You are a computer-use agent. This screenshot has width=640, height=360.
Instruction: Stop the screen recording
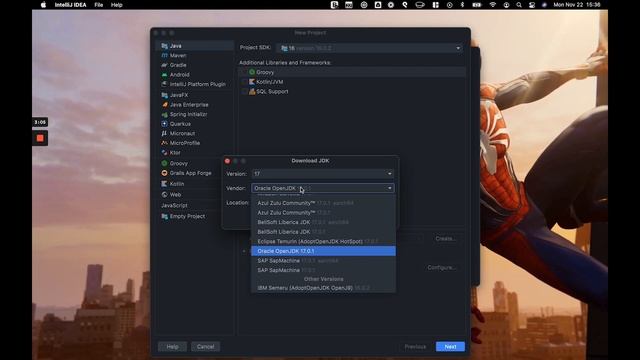coord(40,138)
